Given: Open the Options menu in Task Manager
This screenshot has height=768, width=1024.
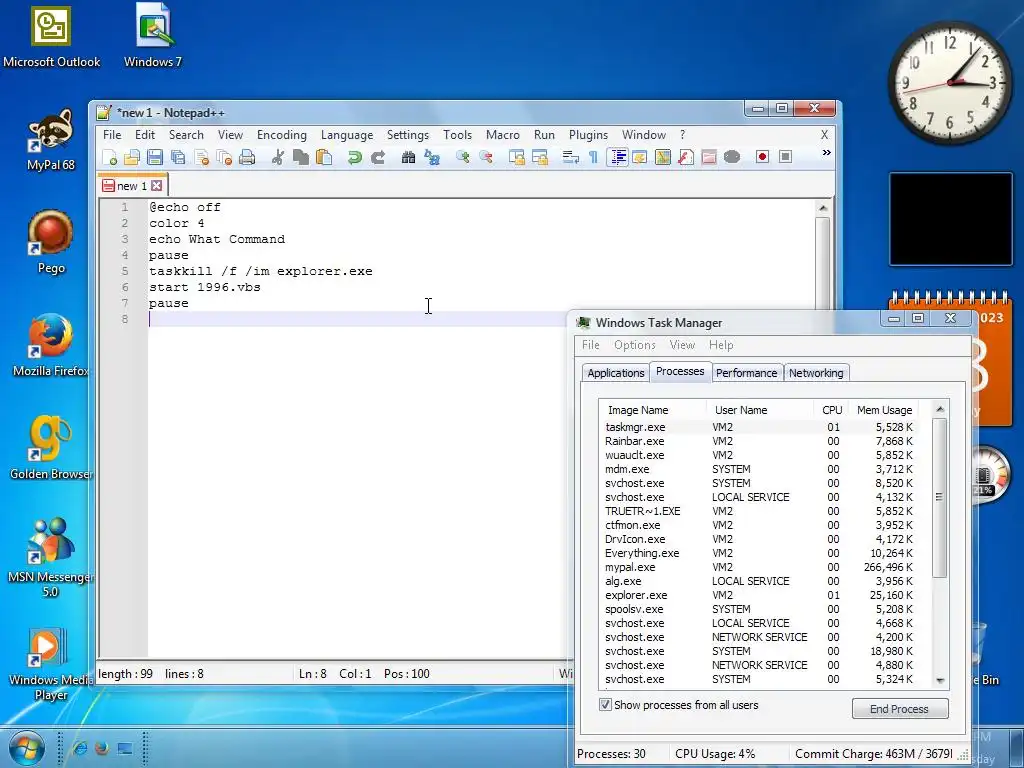Looking at the screenshot, I should click(634, 345).
